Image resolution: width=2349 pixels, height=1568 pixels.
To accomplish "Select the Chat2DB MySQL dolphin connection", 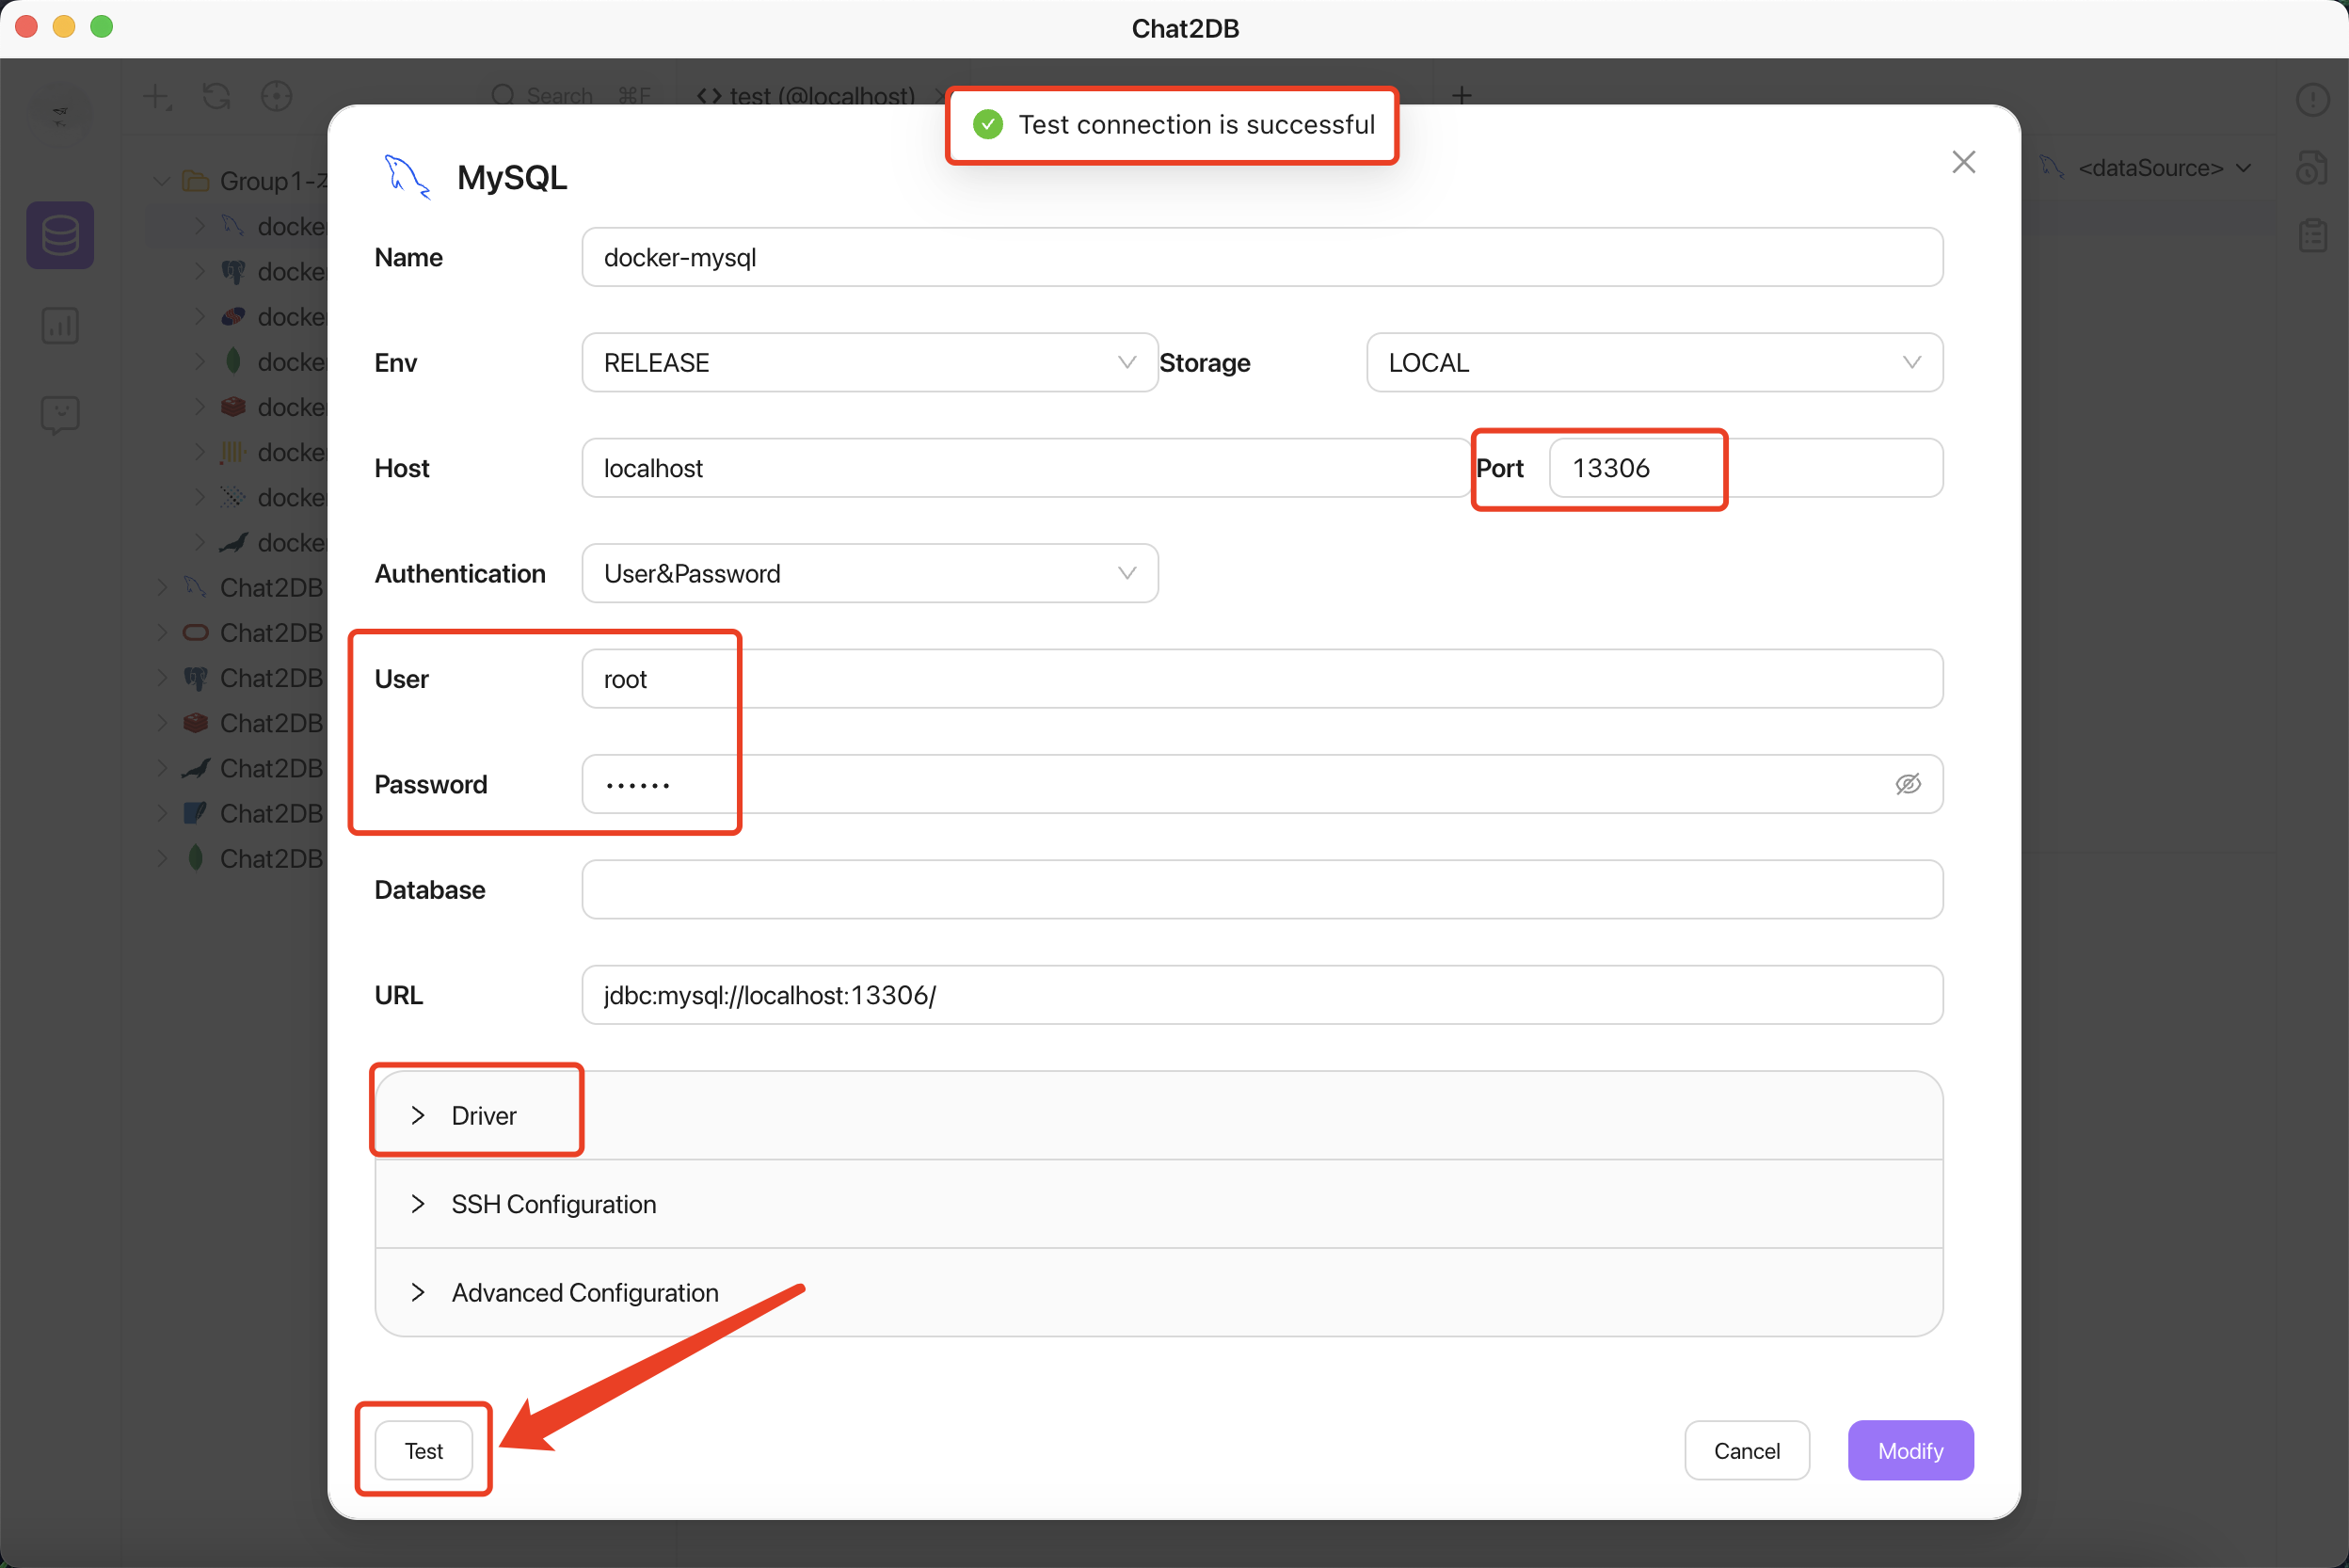I will click(x=254, y=588).
